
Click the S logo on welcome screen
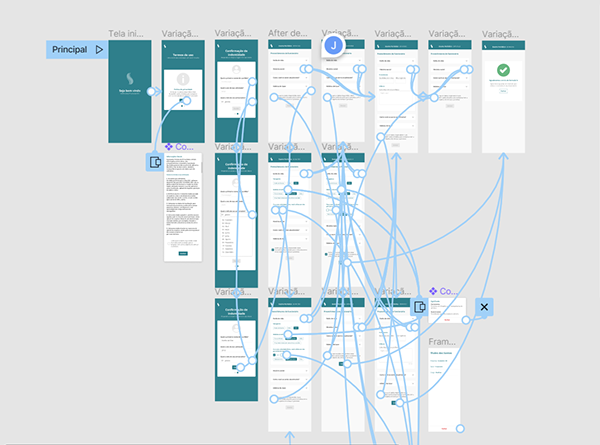click(x=130, y=78)
